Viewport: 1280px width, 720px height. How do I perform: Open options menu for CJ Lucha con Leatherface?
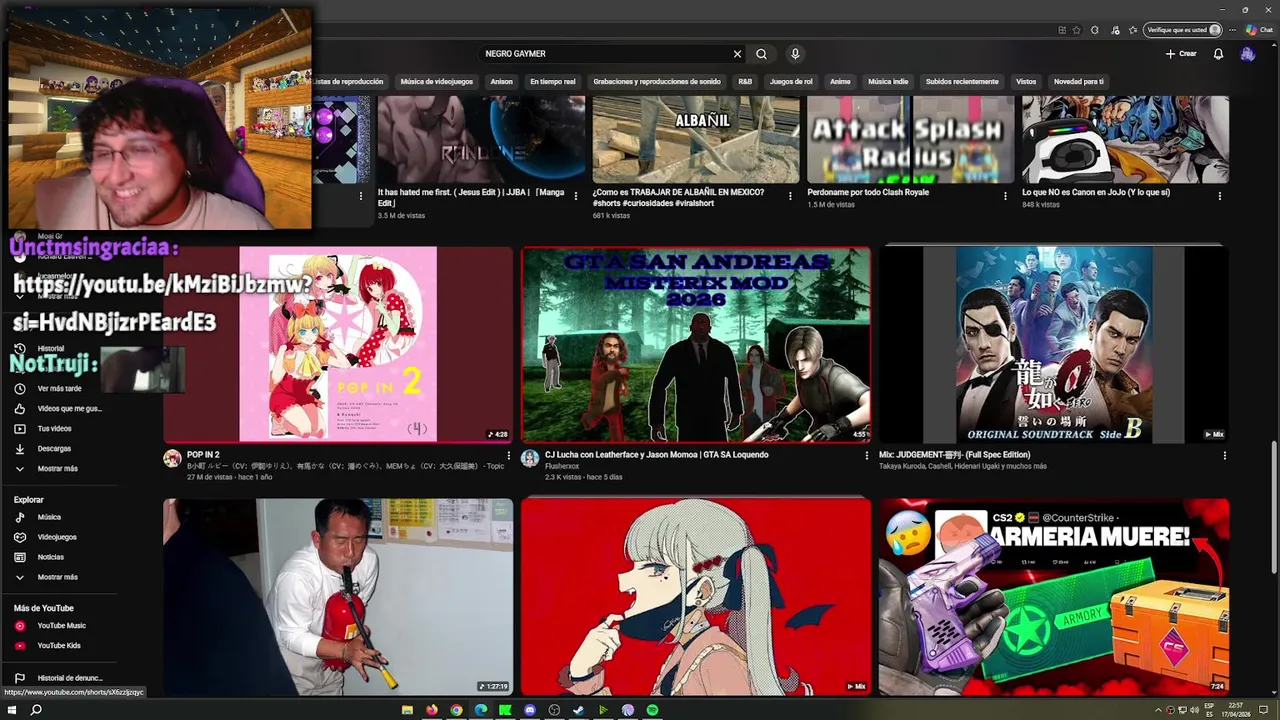(x=867, y=456)
